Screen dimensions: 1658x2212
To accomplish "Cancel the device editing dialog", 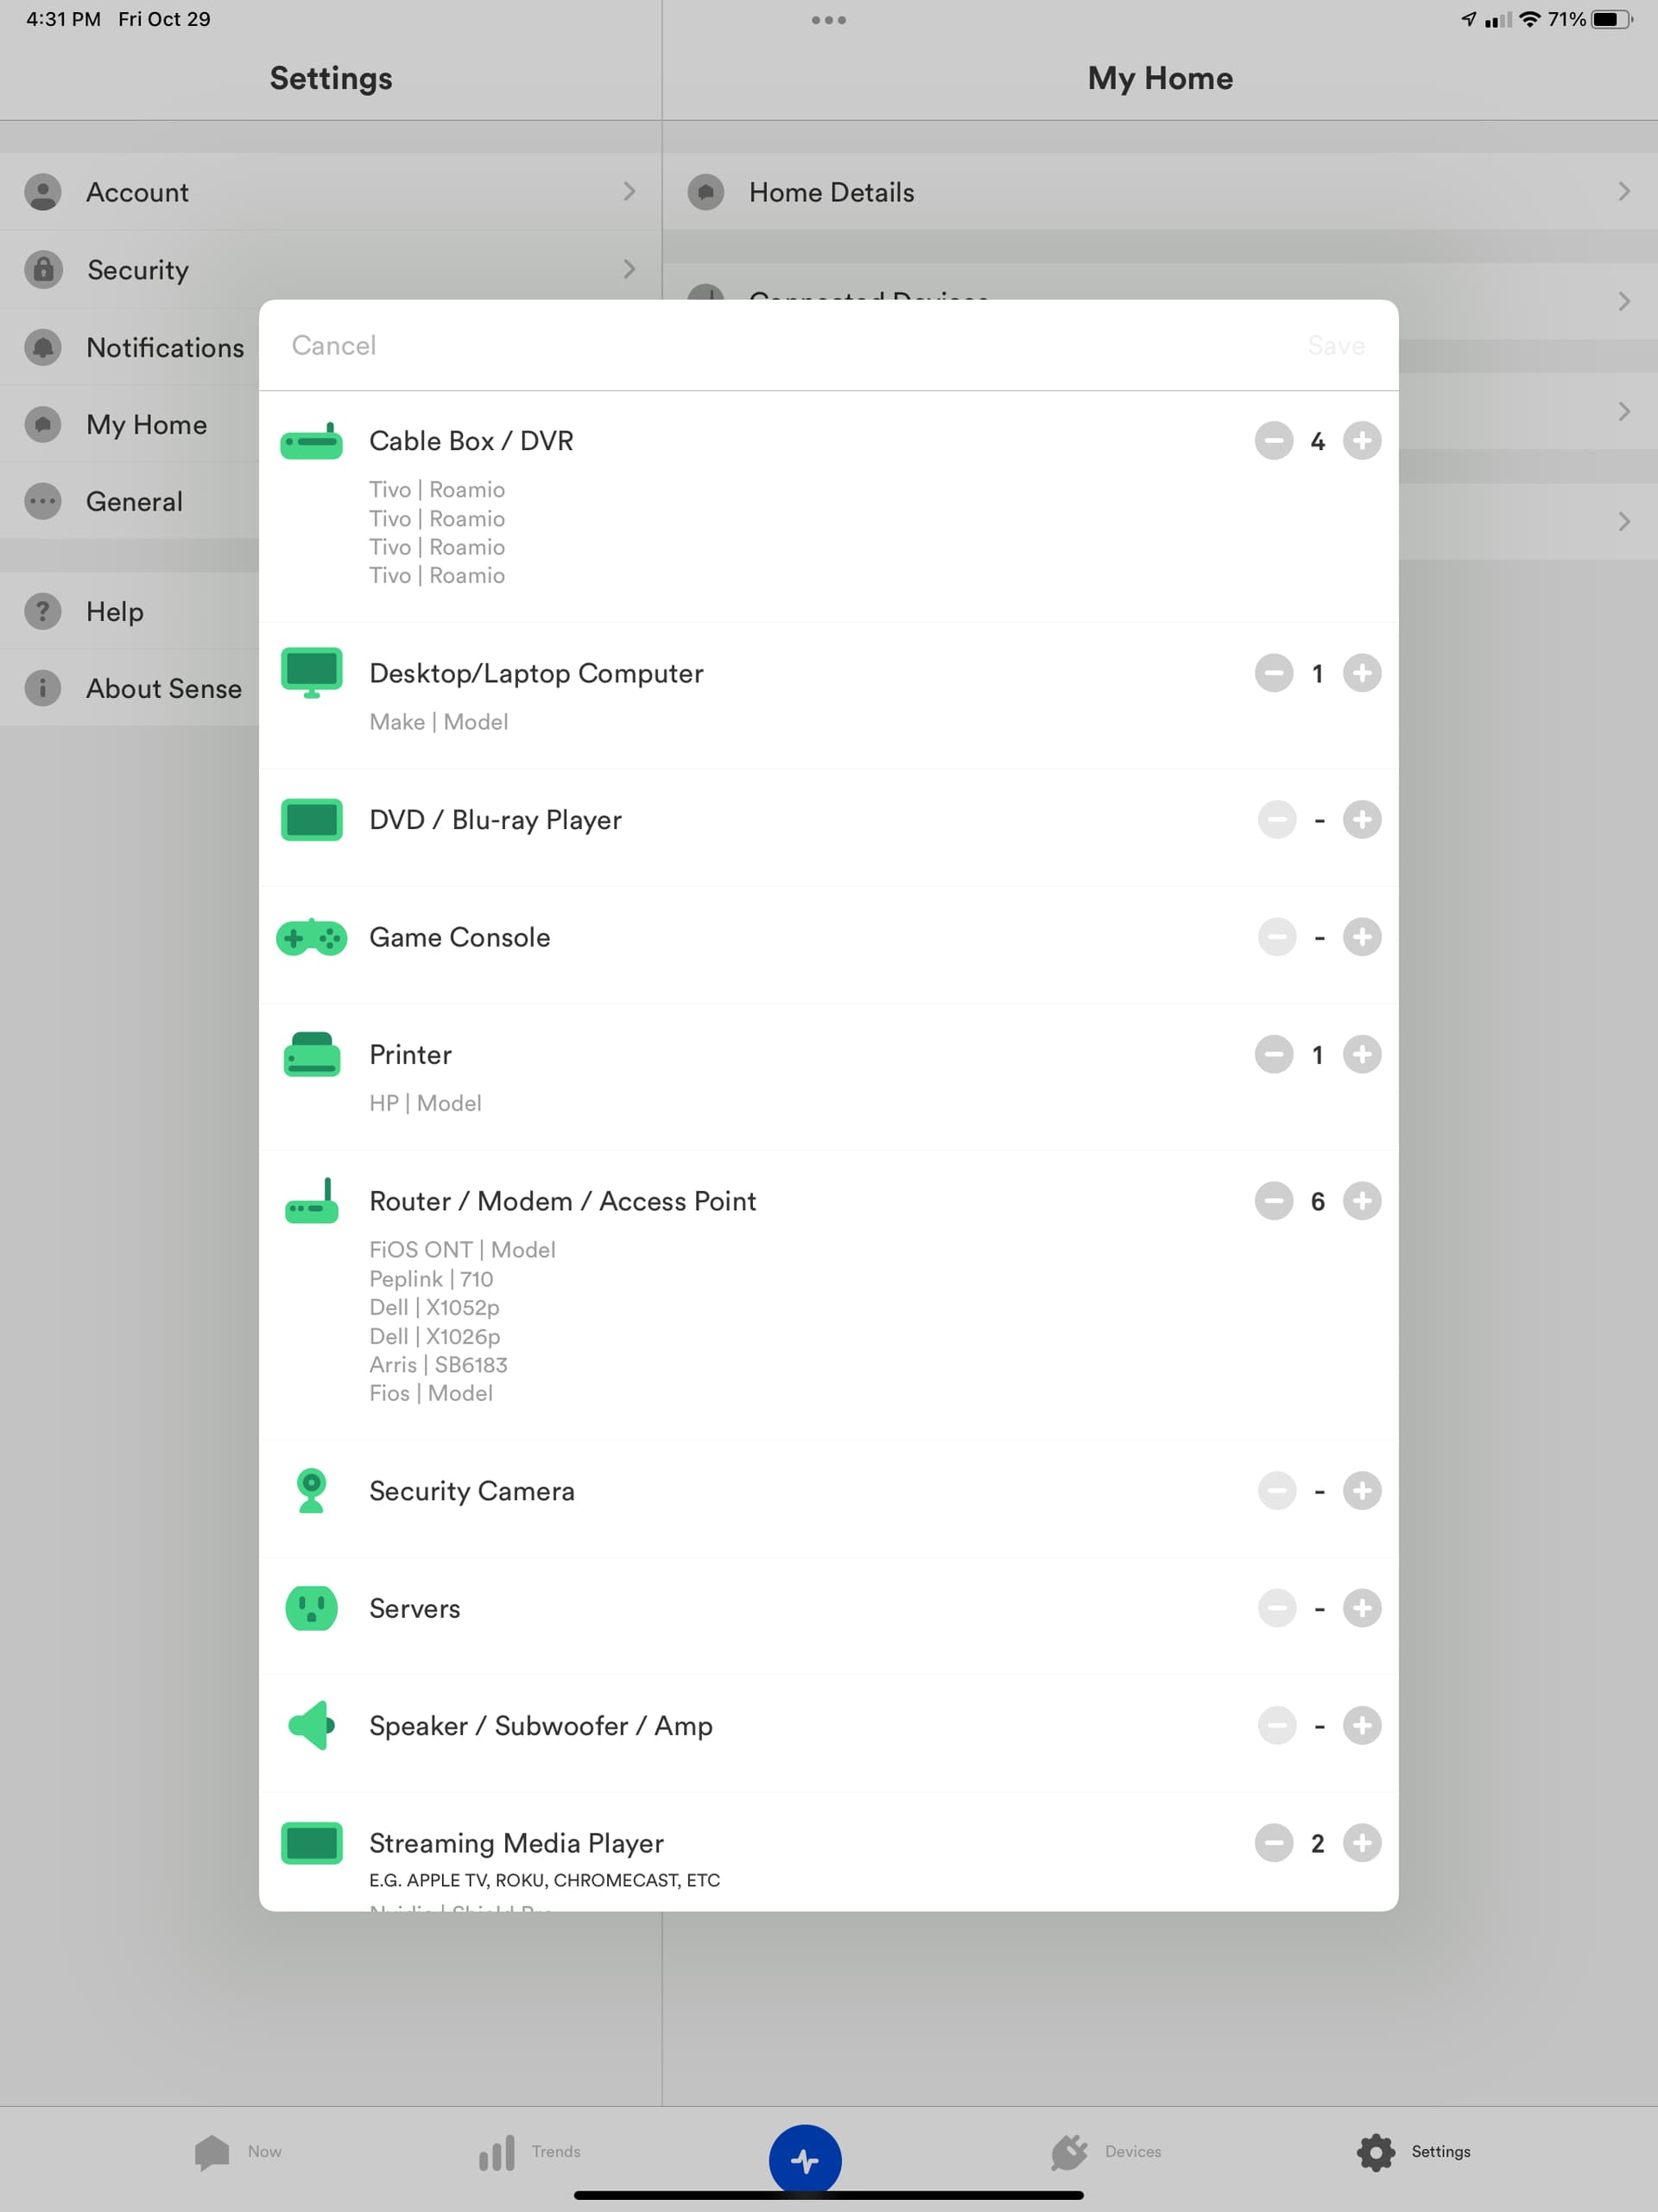I will (x=334, y=346).
